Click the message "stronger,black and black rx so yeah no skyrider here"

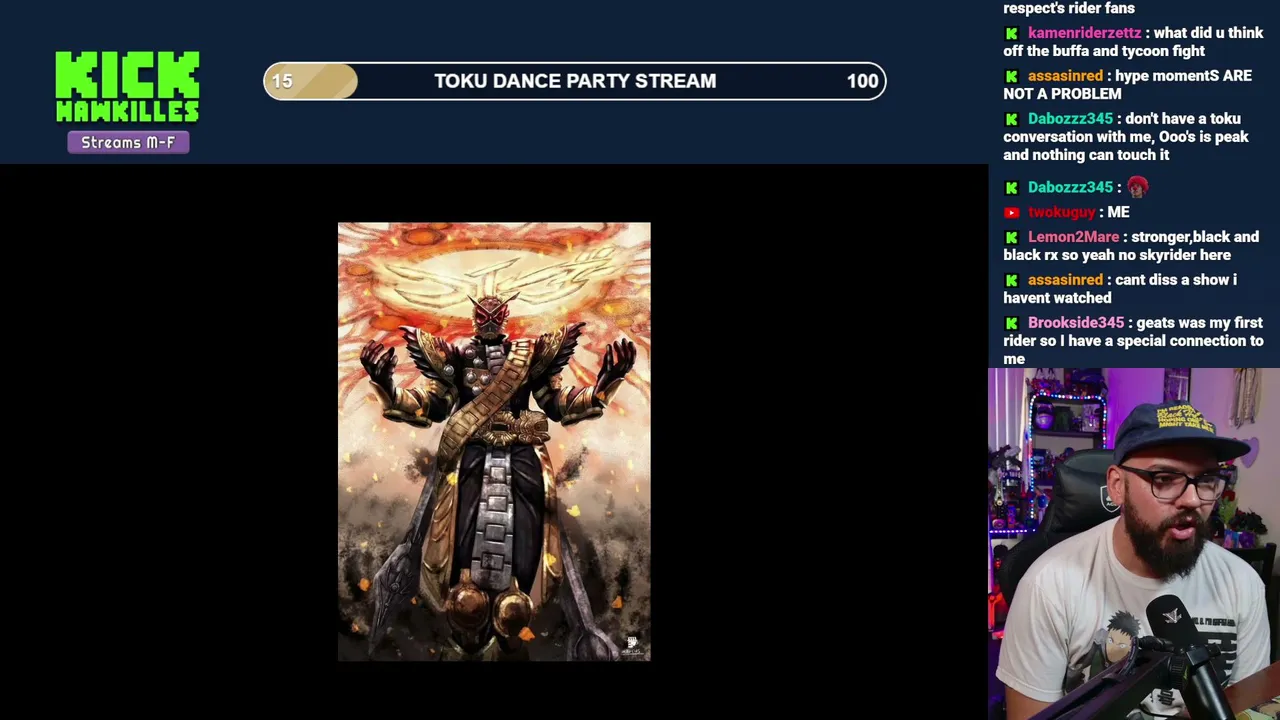[x=1131, y=246]
